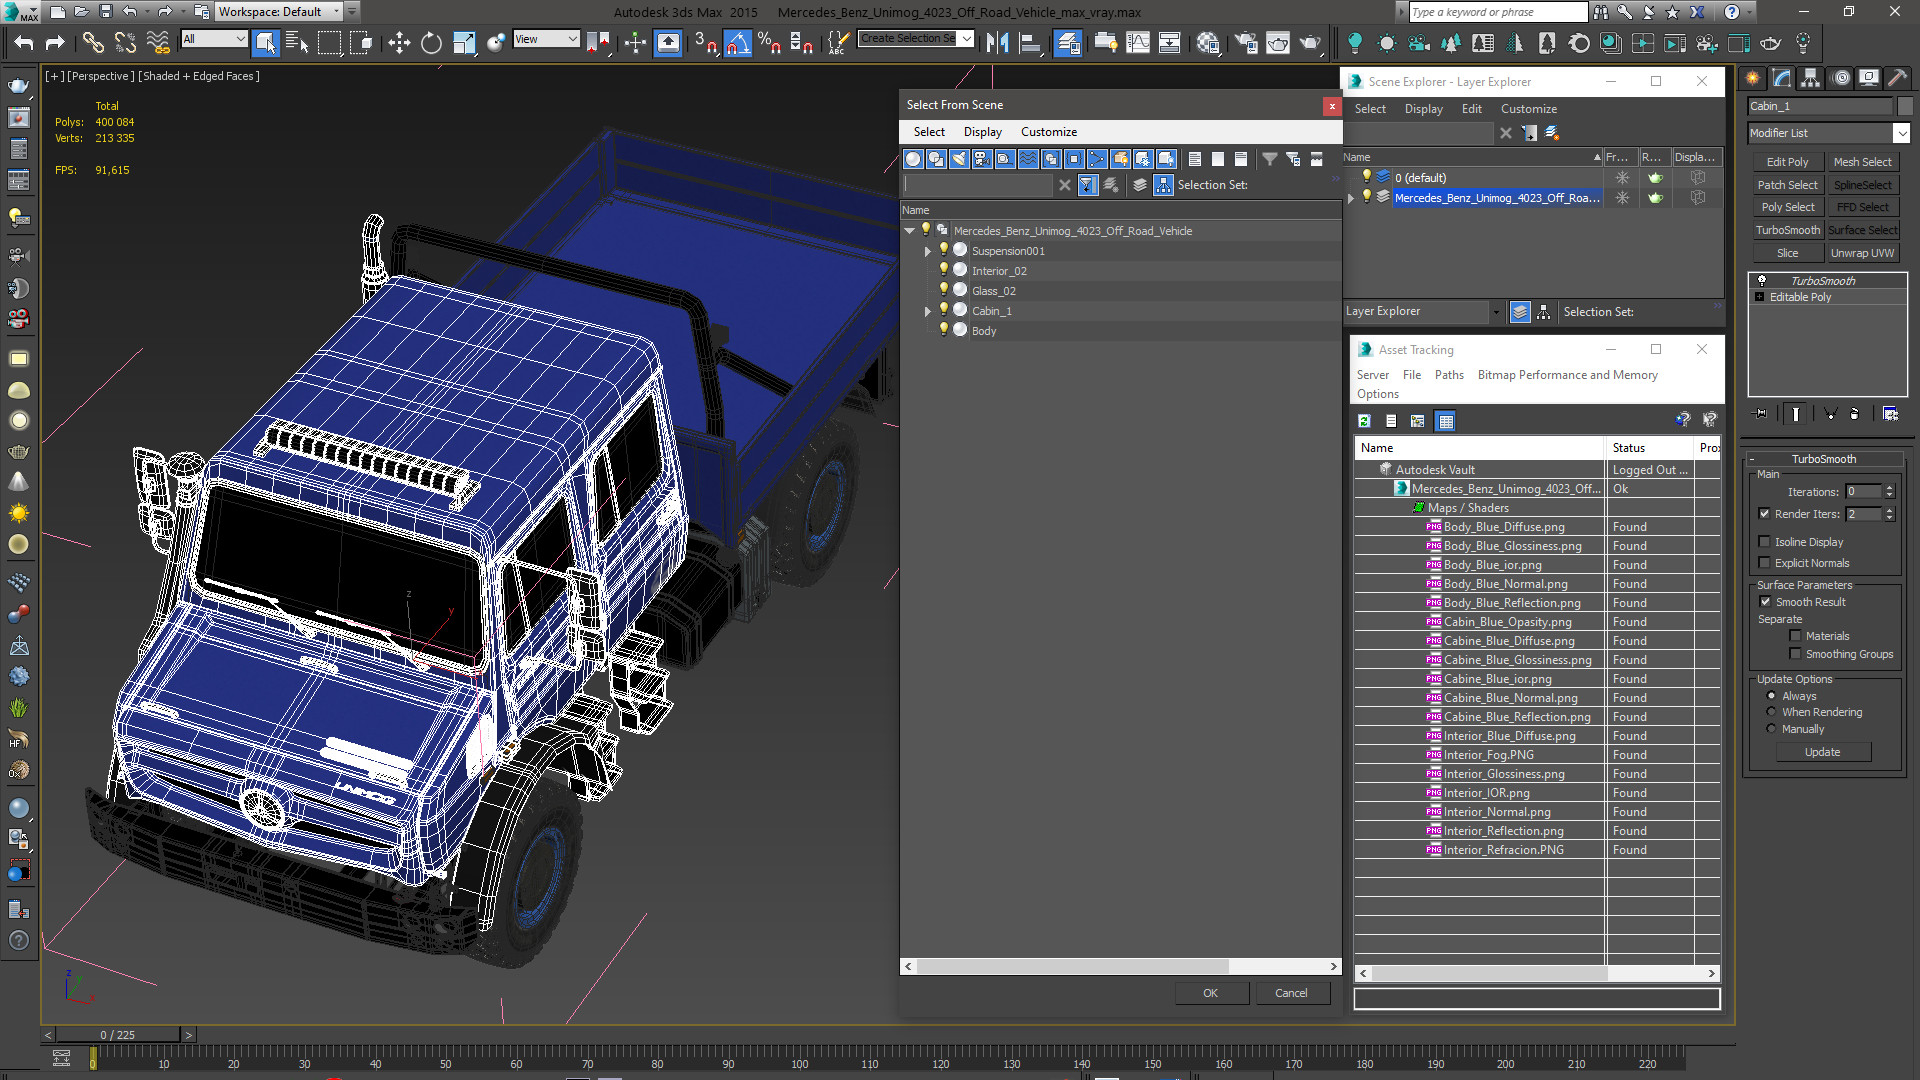Screen dimensions: 1920x1080
Task: Click the Mirror tool icon
Action: (x=997, y=42)
